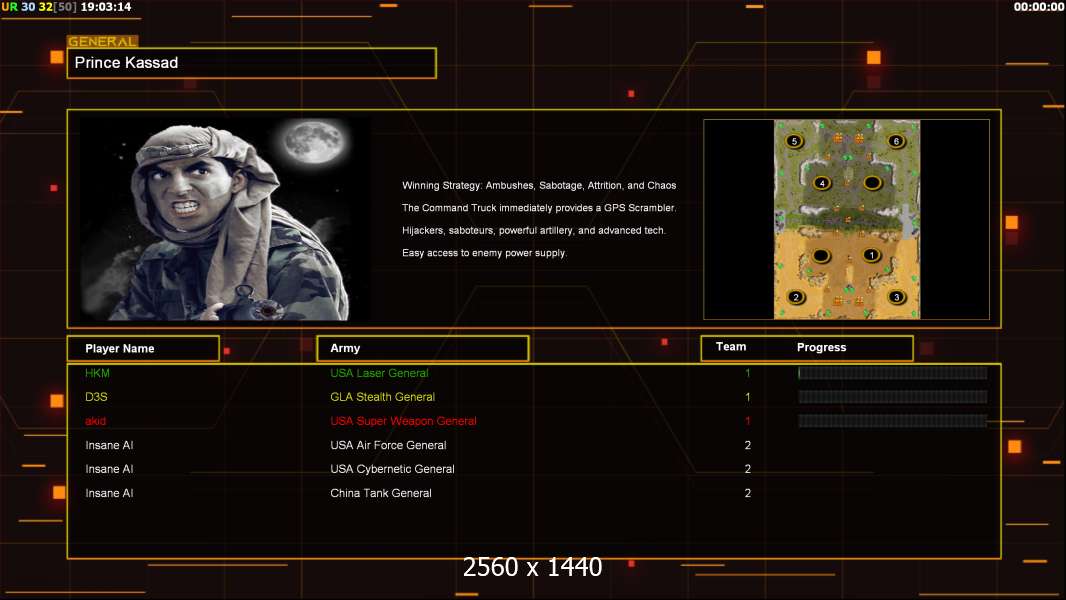Click the Command Truck GPS Scrambler line

[538, 208]
